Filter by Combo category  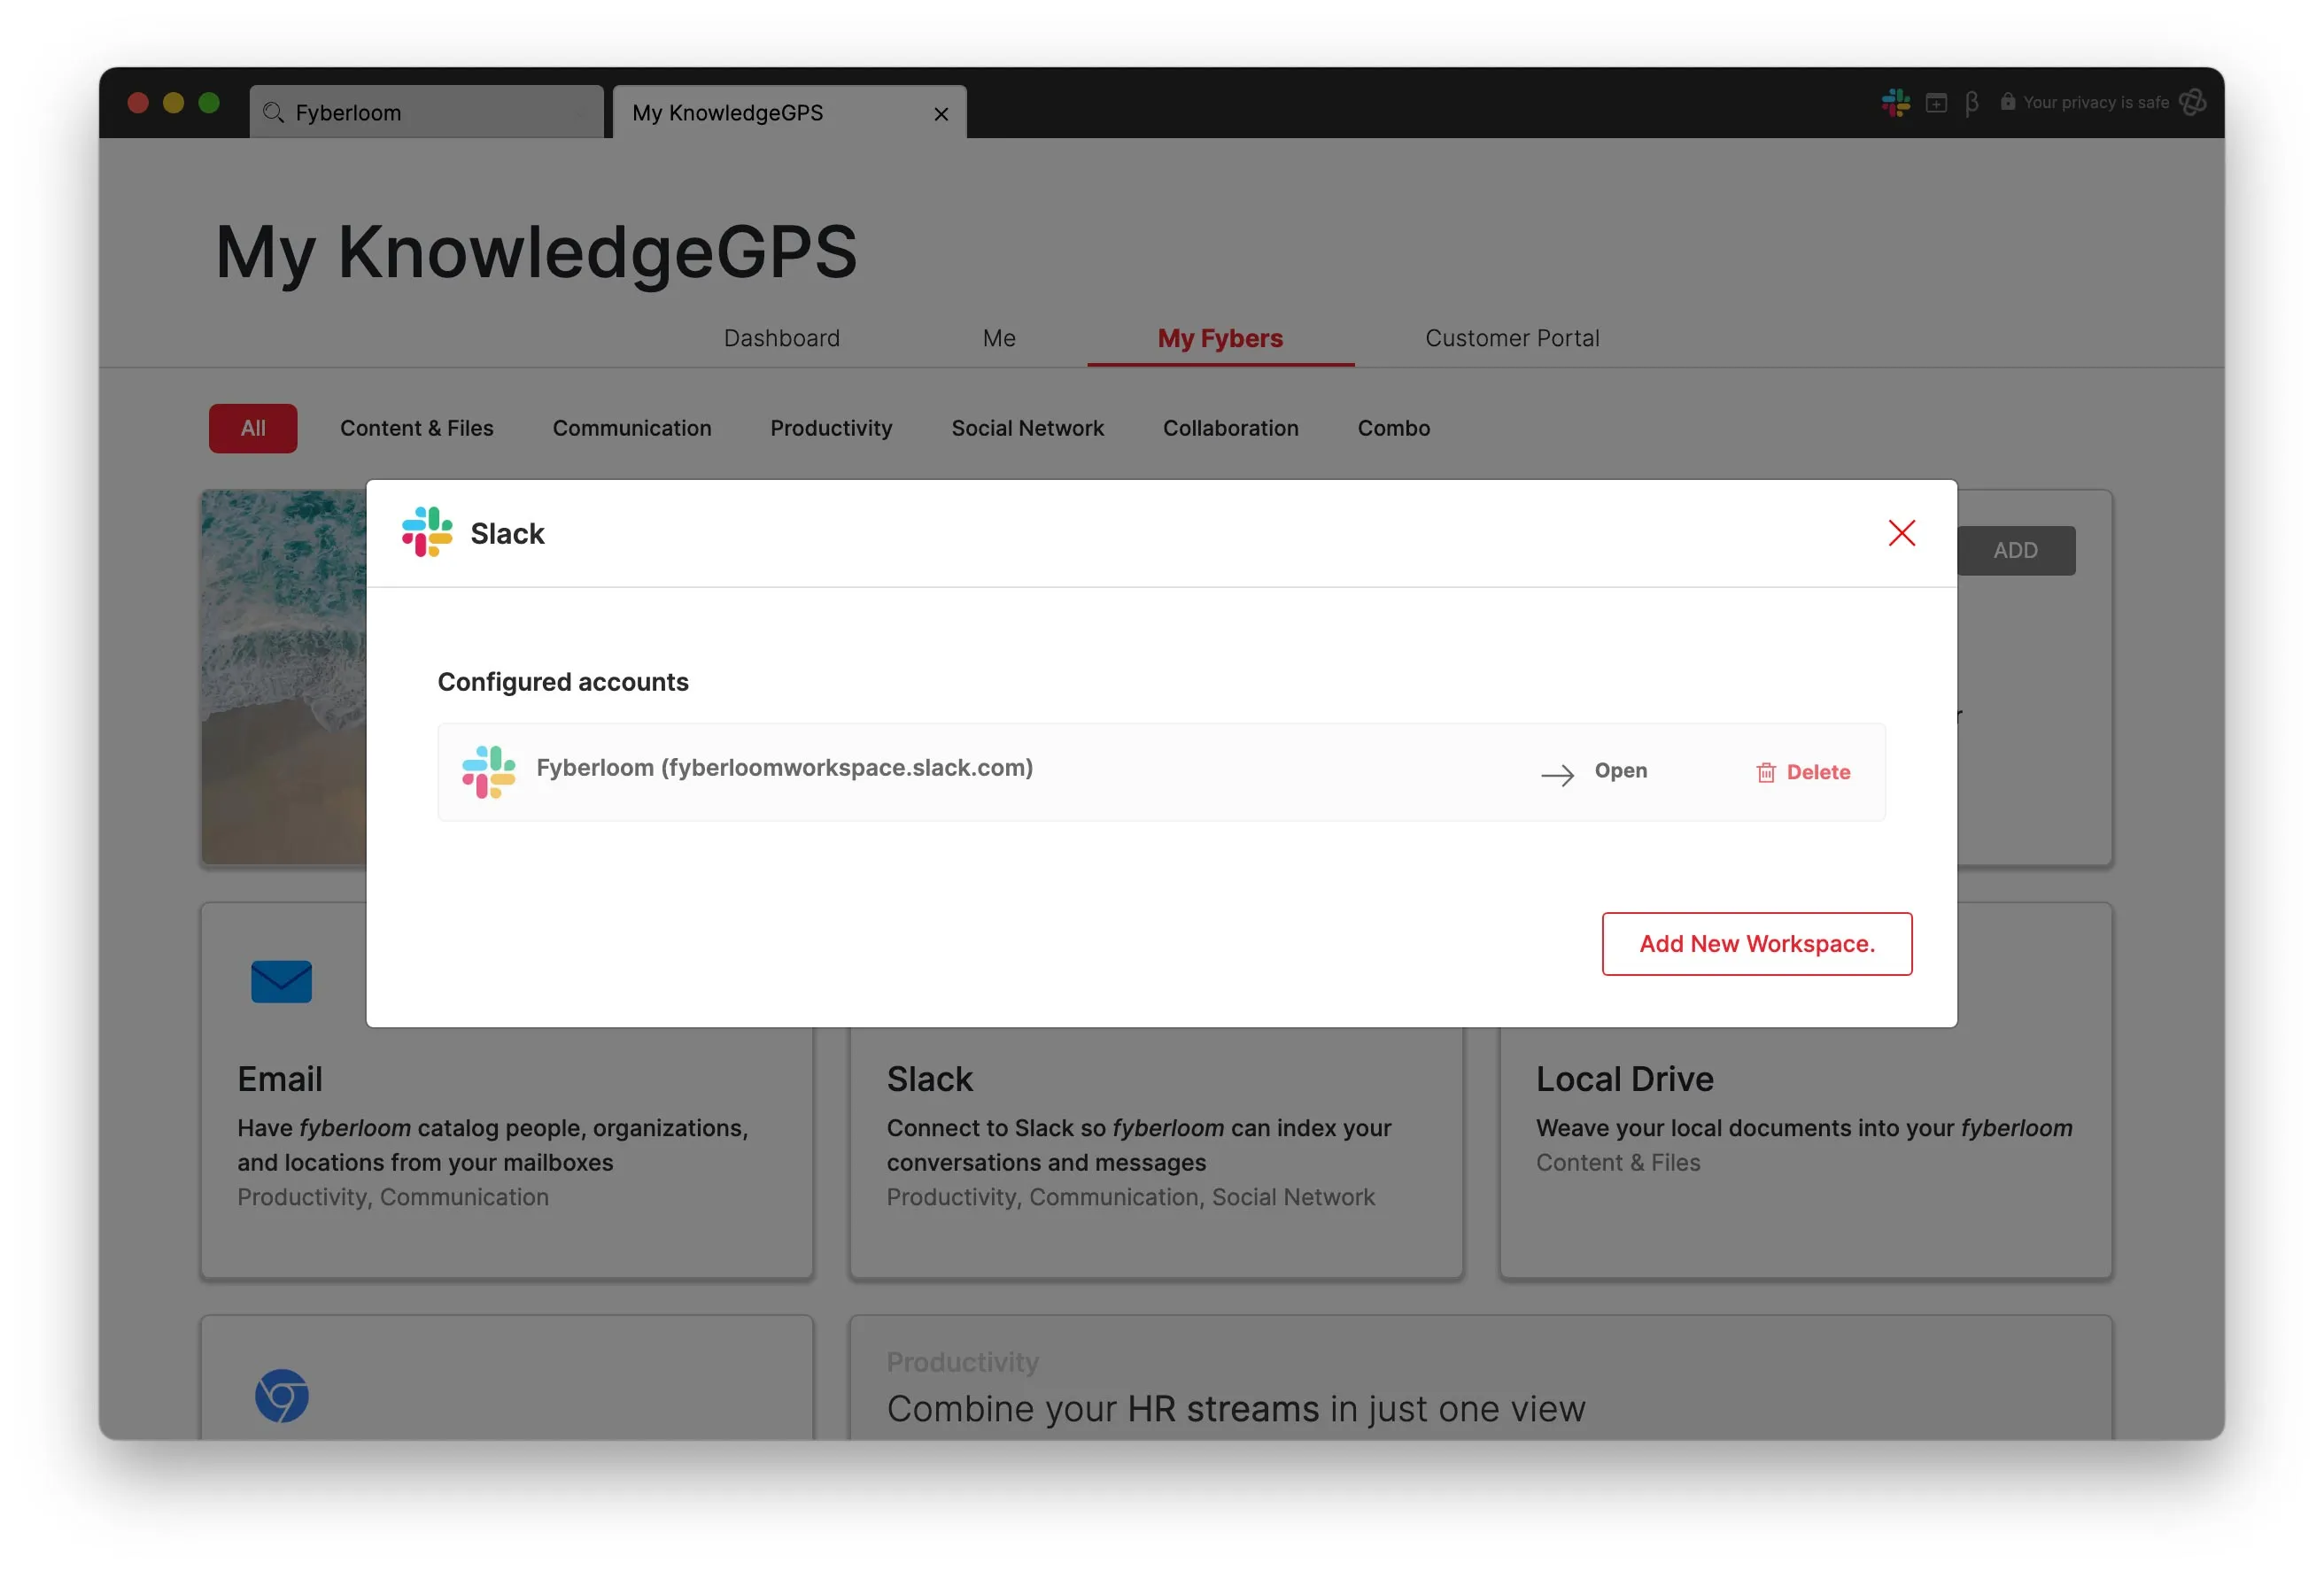coord(1393,428)
